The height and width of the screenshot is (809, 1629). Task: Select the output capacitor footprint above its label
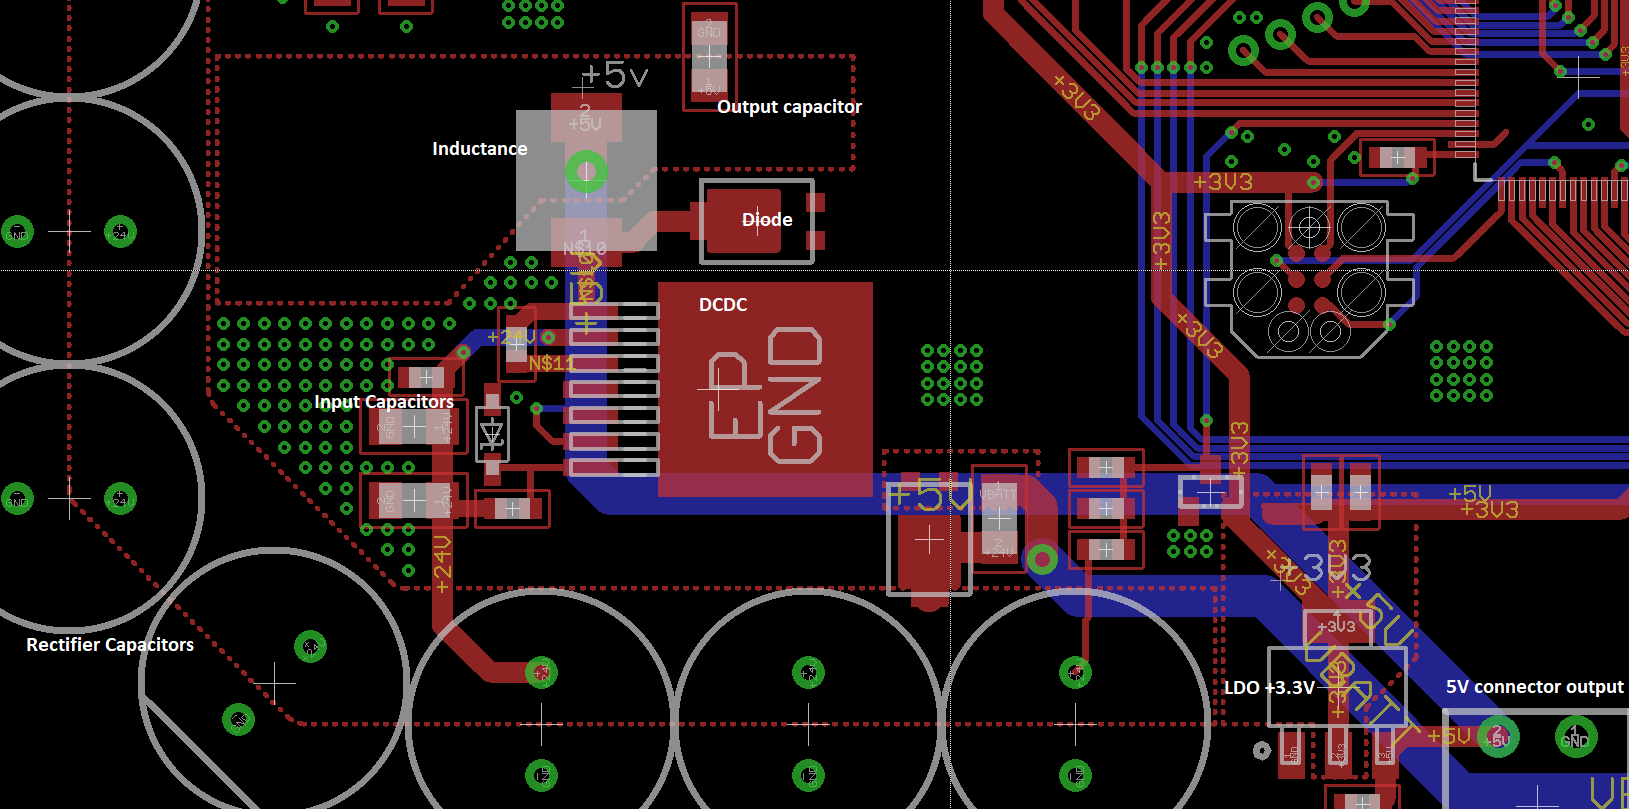pyautogui.click(x=709, y=57)
